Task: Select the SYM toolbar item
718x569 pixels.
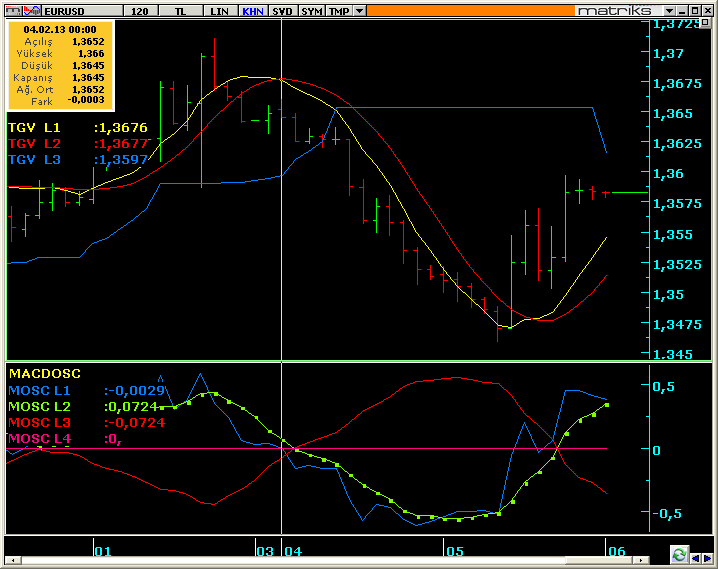Action: (x=312, y=11)
